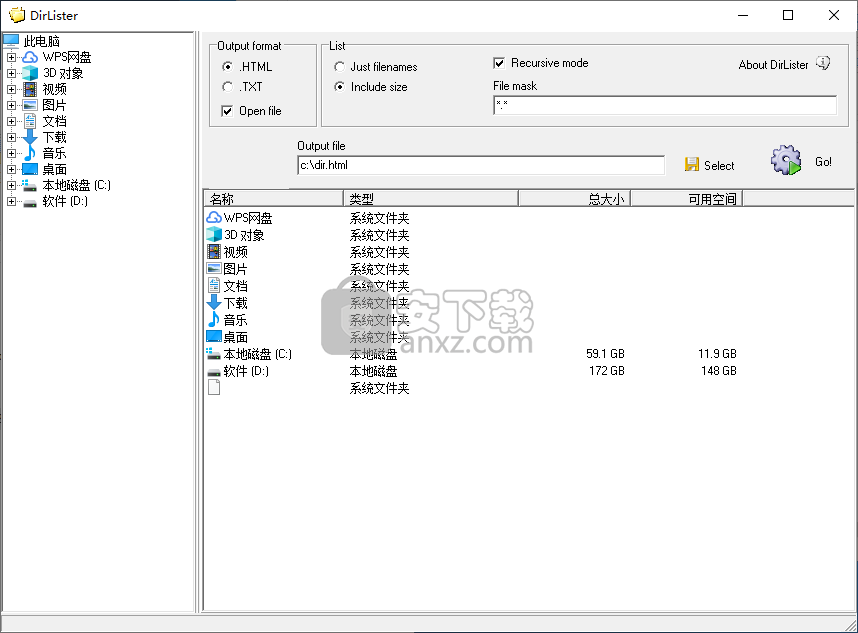
Task: Click 下载 arrow icon in file list
Action: point(213,302)
